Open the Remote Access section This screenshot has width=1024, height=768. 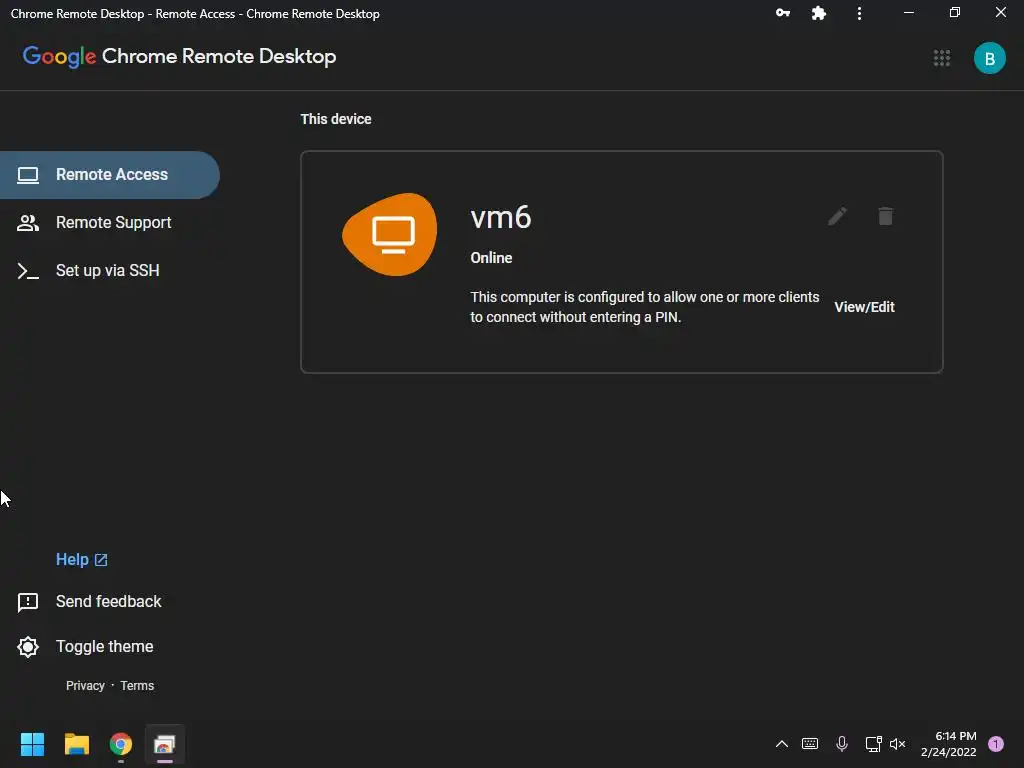[110, 174]
